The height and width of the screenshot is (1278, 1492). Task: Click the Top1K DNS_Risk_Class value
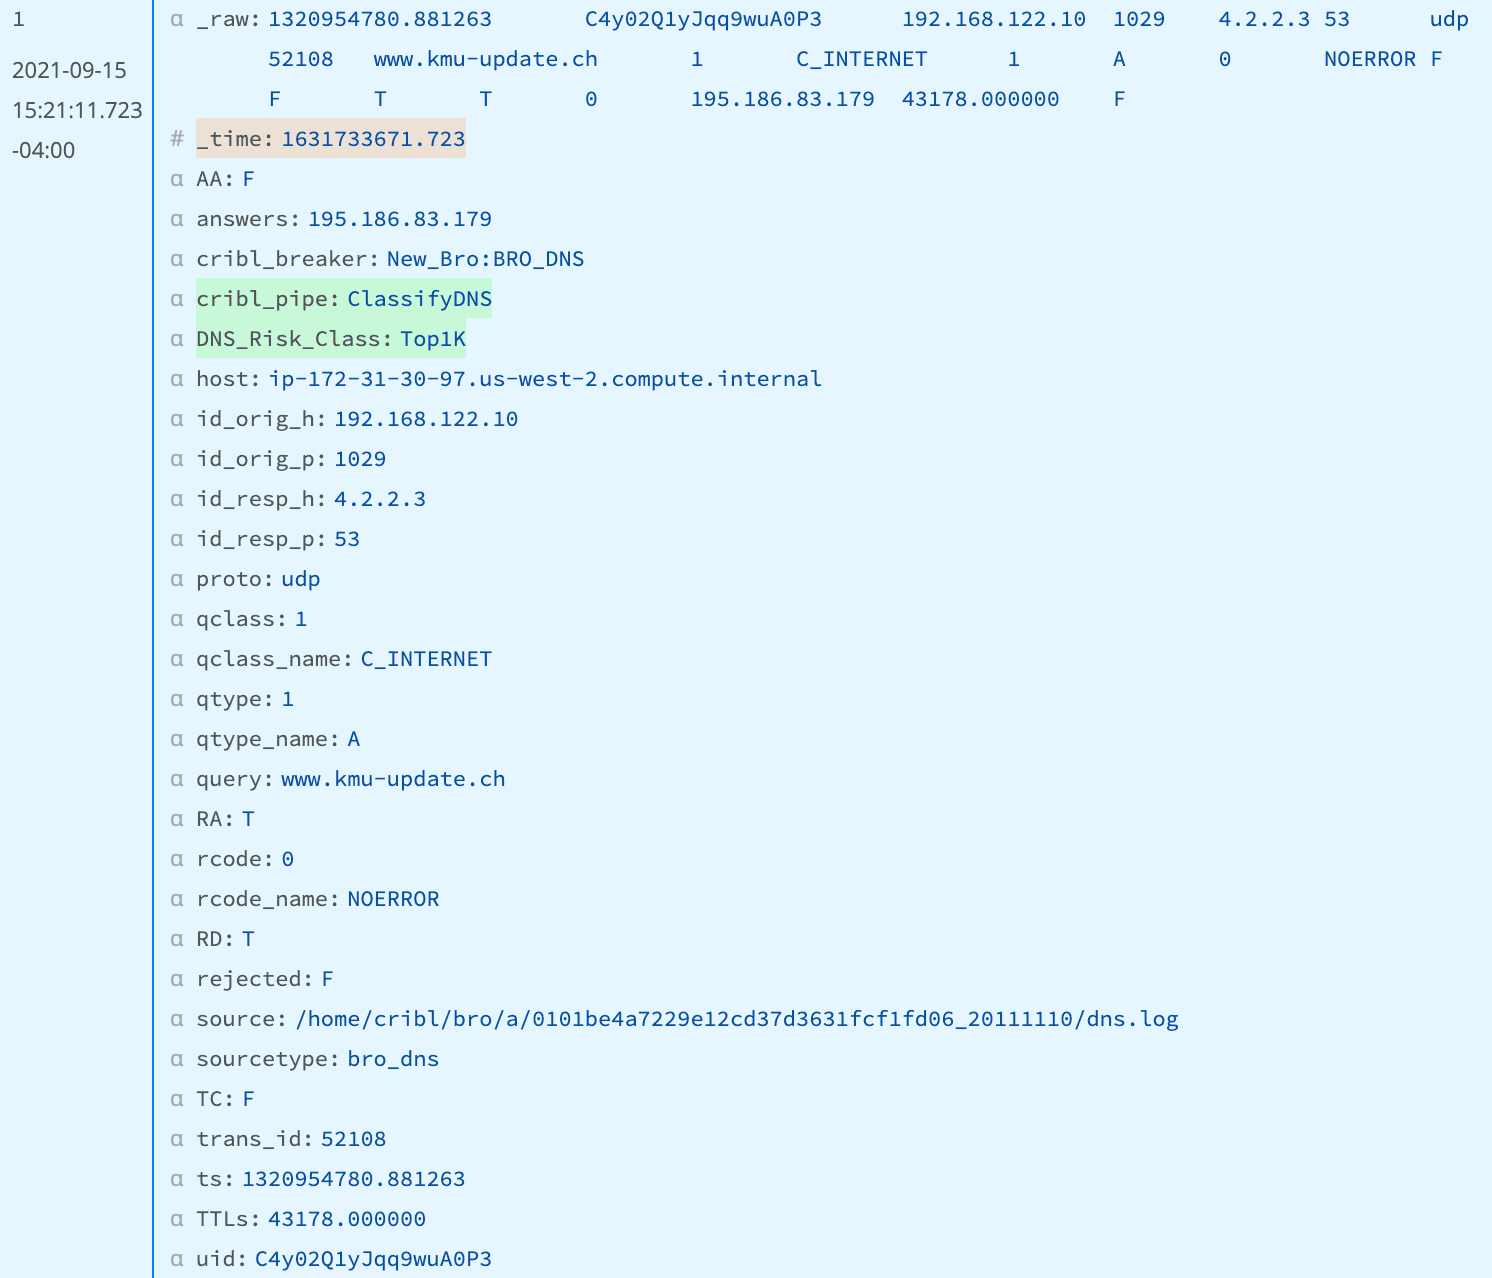(x=433, y=339)
